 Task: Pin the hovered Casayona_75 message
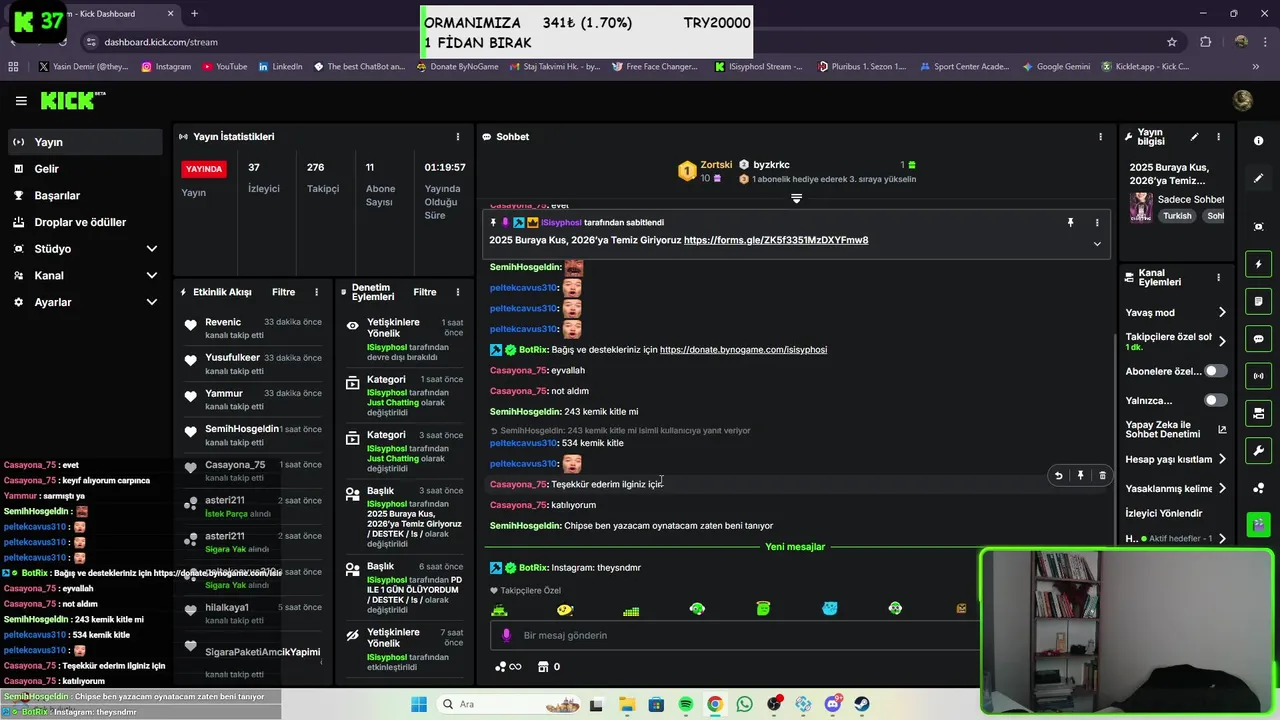[1080, 476]
